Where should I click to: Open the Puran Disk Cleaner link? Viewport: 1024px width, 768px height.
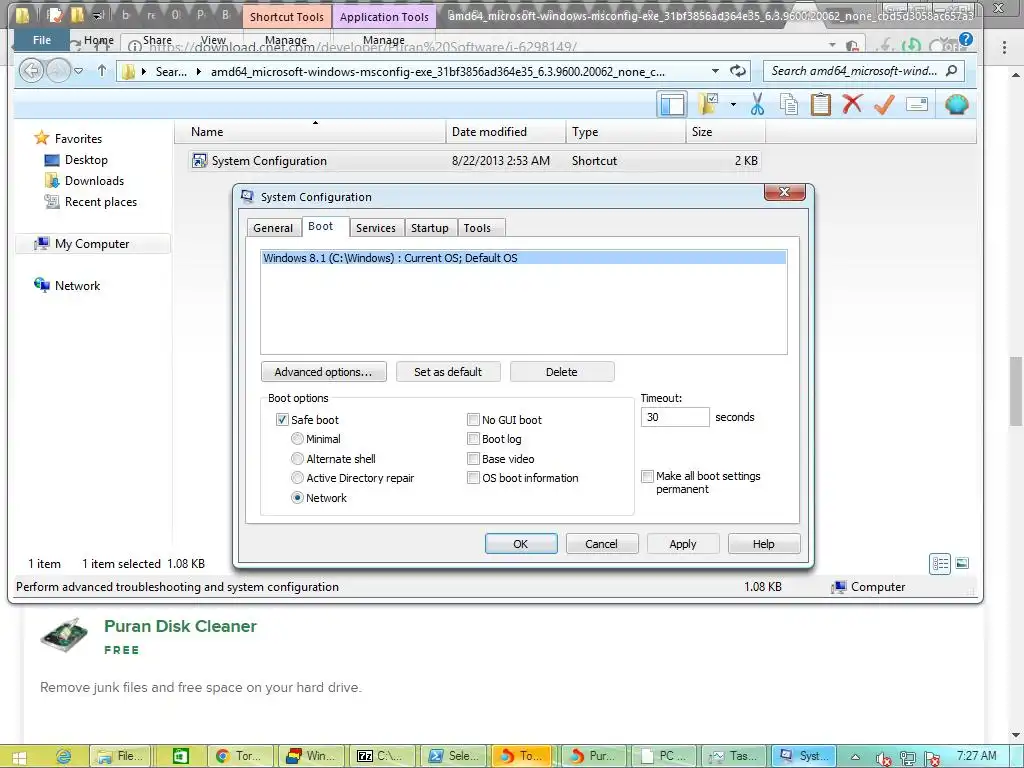click(180, 626)
